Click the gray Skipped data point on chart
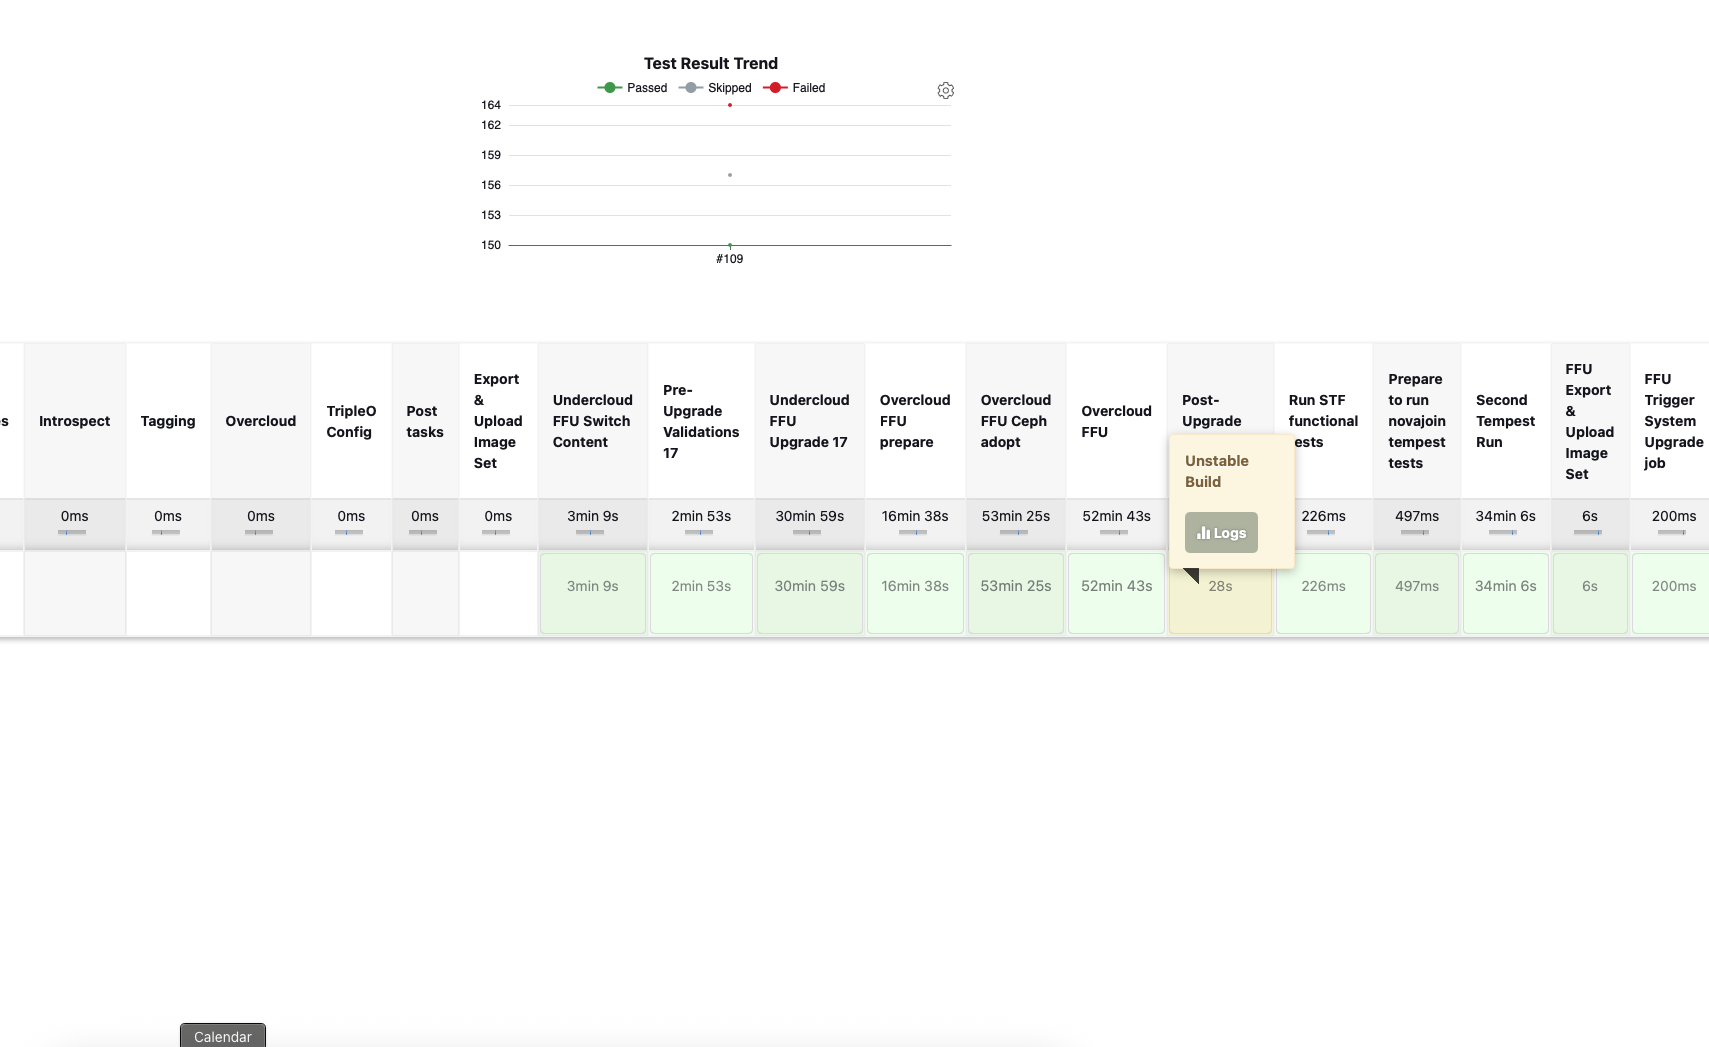Viewport: 1709px width, 1047px height. click(730, 175)
